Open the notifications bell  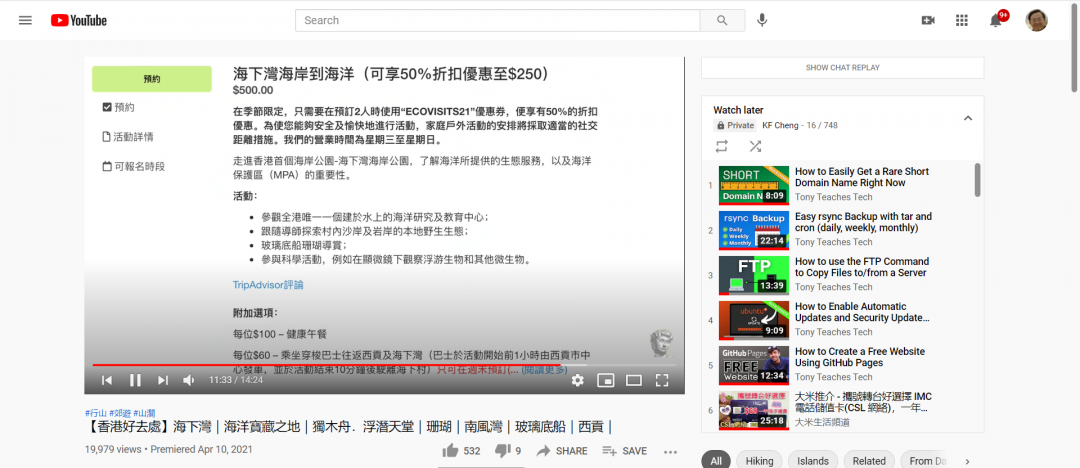pyautogui.click(x=996, y=20)
